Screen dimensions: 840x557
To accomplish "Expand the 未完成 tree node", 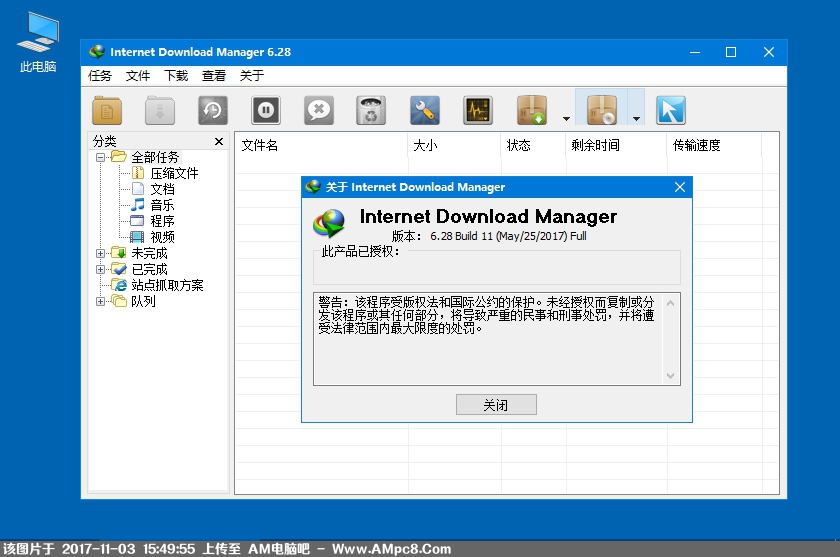I will (x=100, y=253).
